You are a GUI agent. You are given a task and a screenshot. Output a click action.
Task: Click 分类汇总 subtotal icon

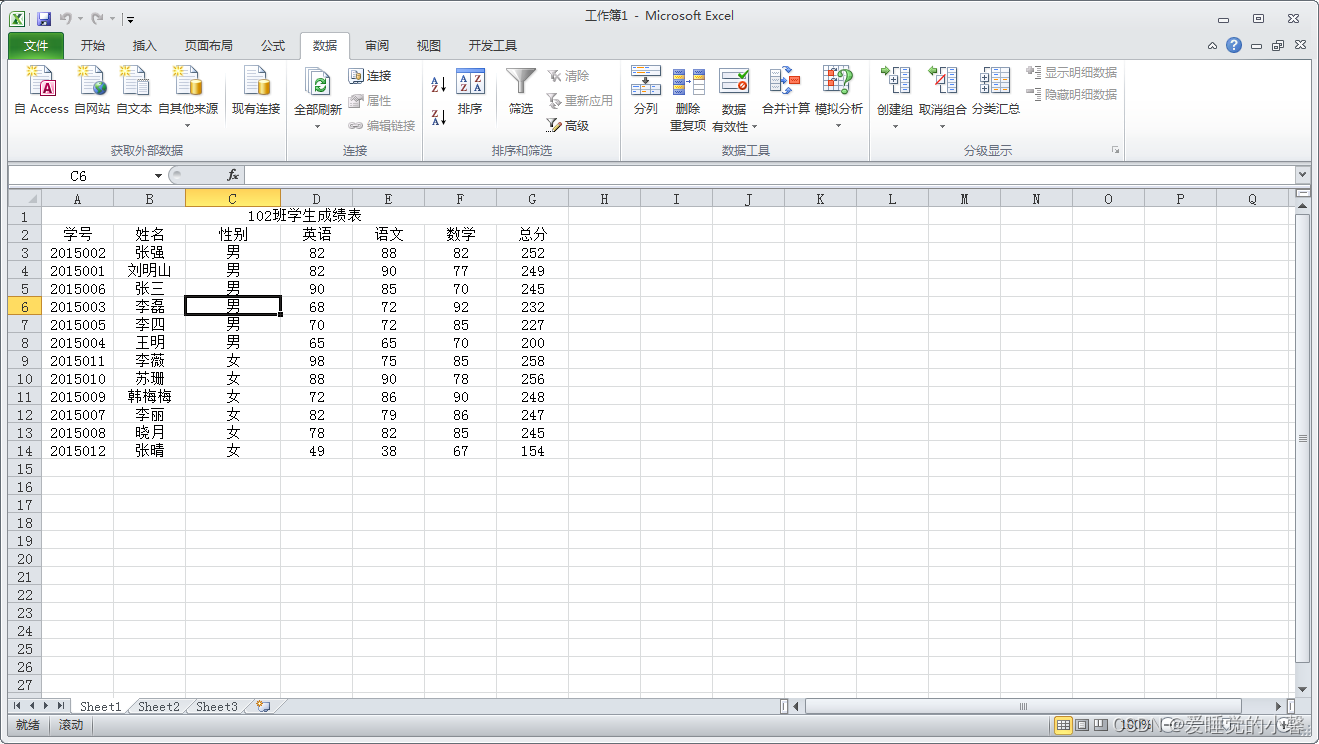tap(996, 91)
